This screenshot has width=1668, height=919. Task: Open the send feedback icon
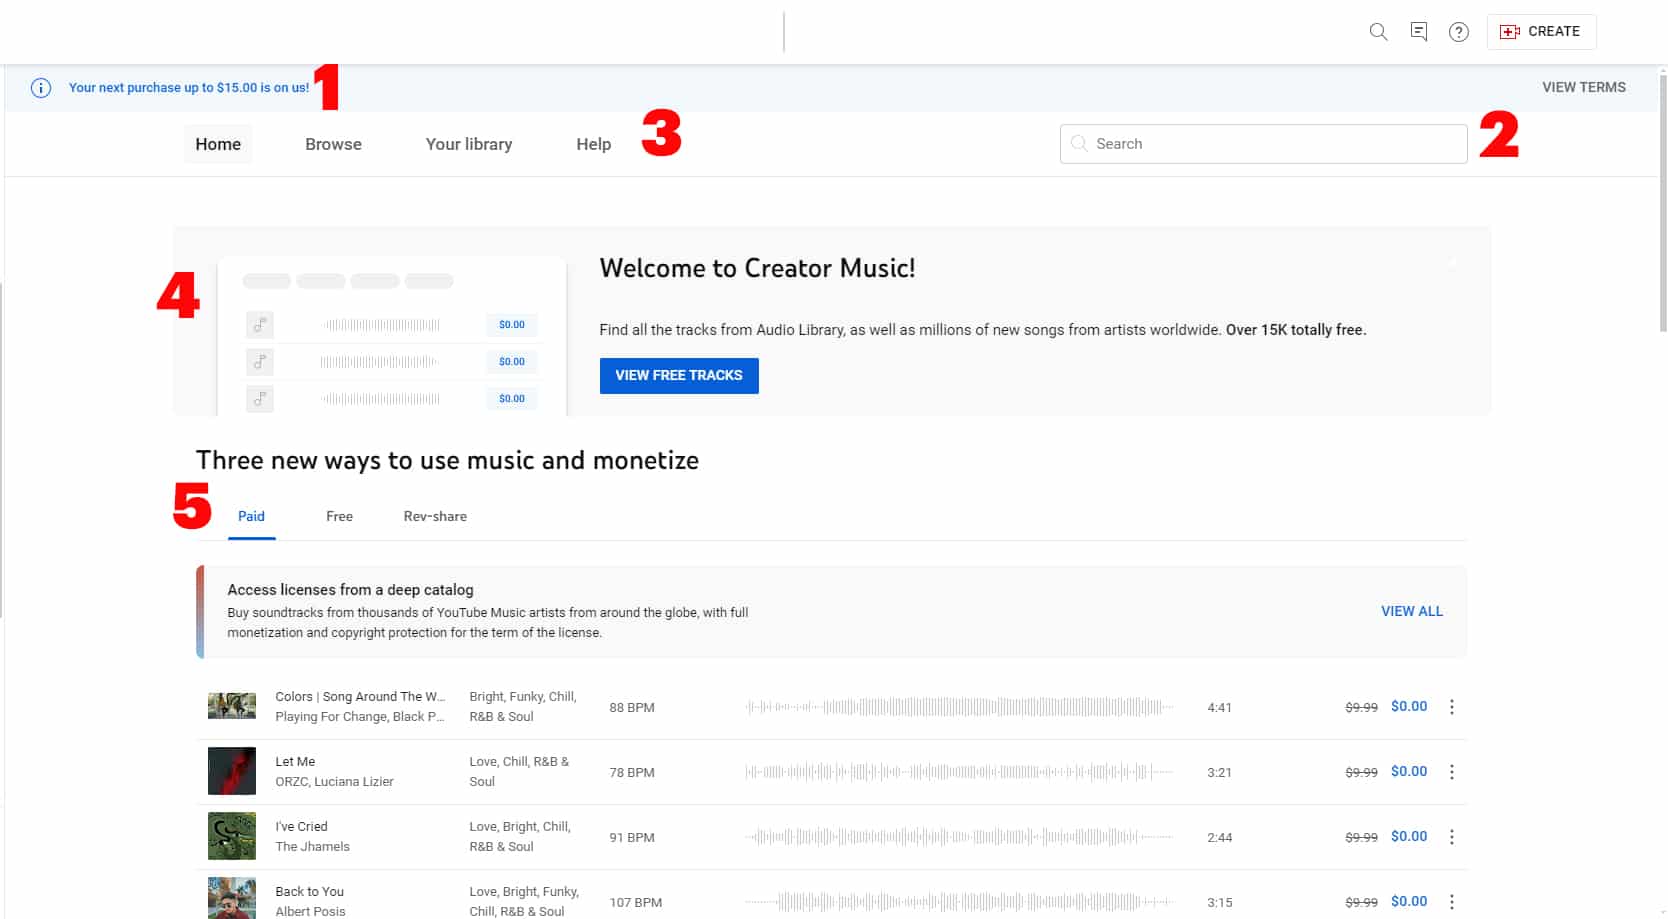pos(1418,32)
